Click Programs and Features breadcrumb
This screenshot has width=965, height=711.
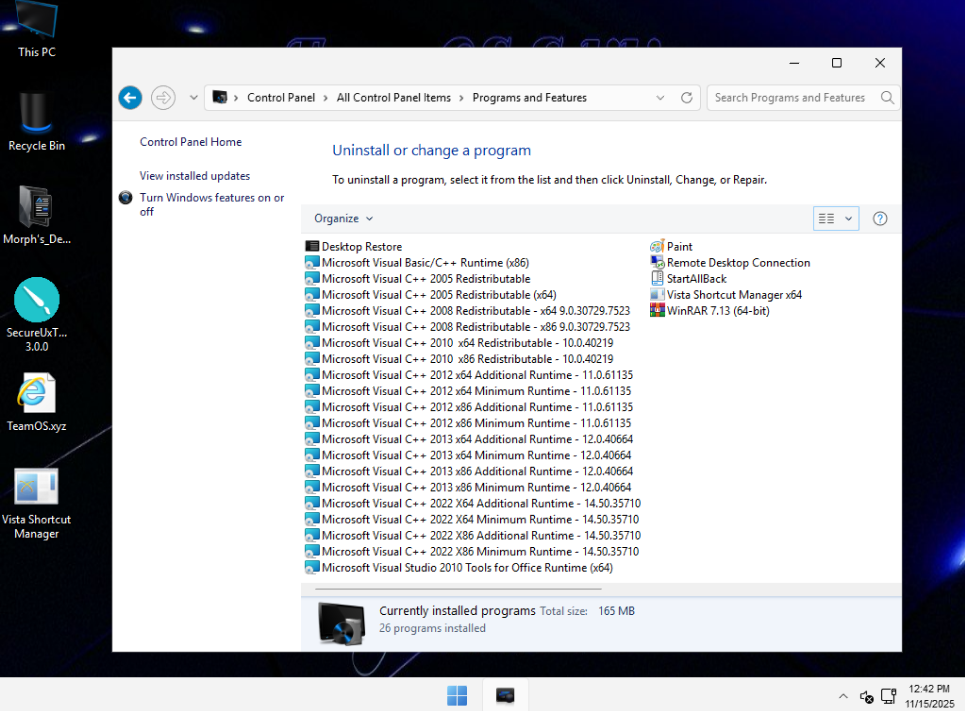tap(529, 97)
